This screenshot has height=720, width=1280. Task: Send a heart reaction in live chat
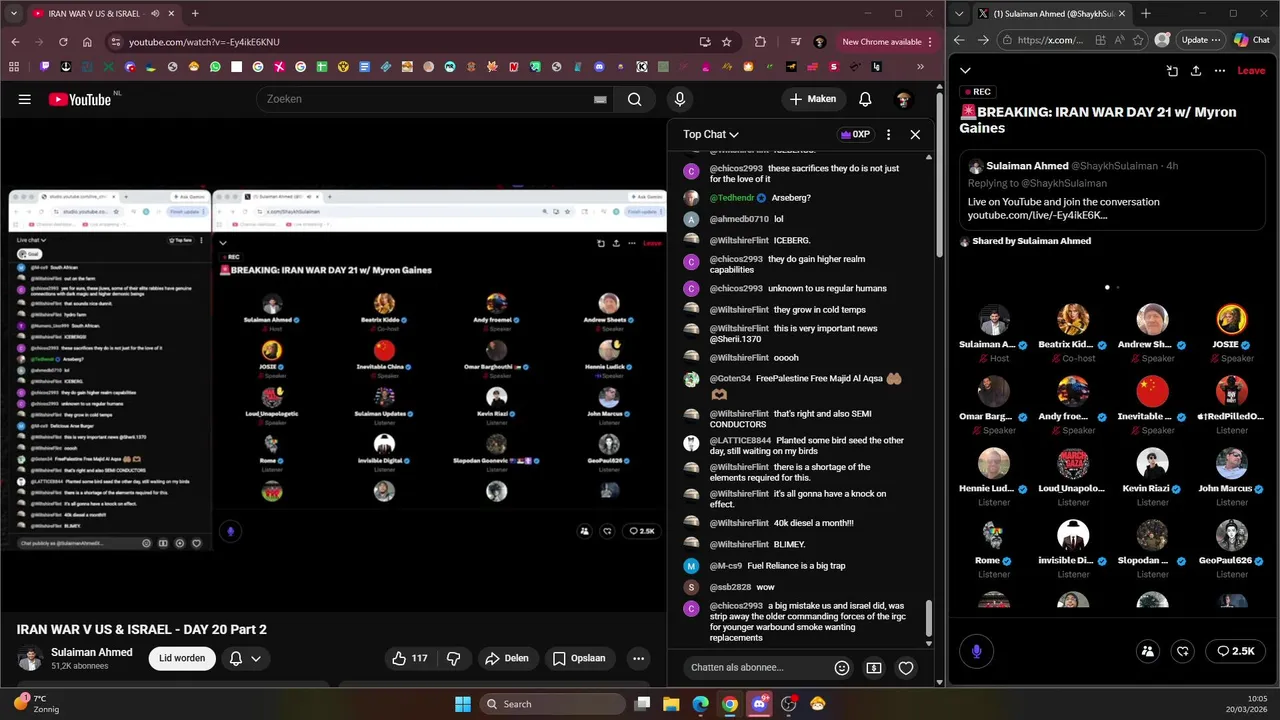coord(906,667)
